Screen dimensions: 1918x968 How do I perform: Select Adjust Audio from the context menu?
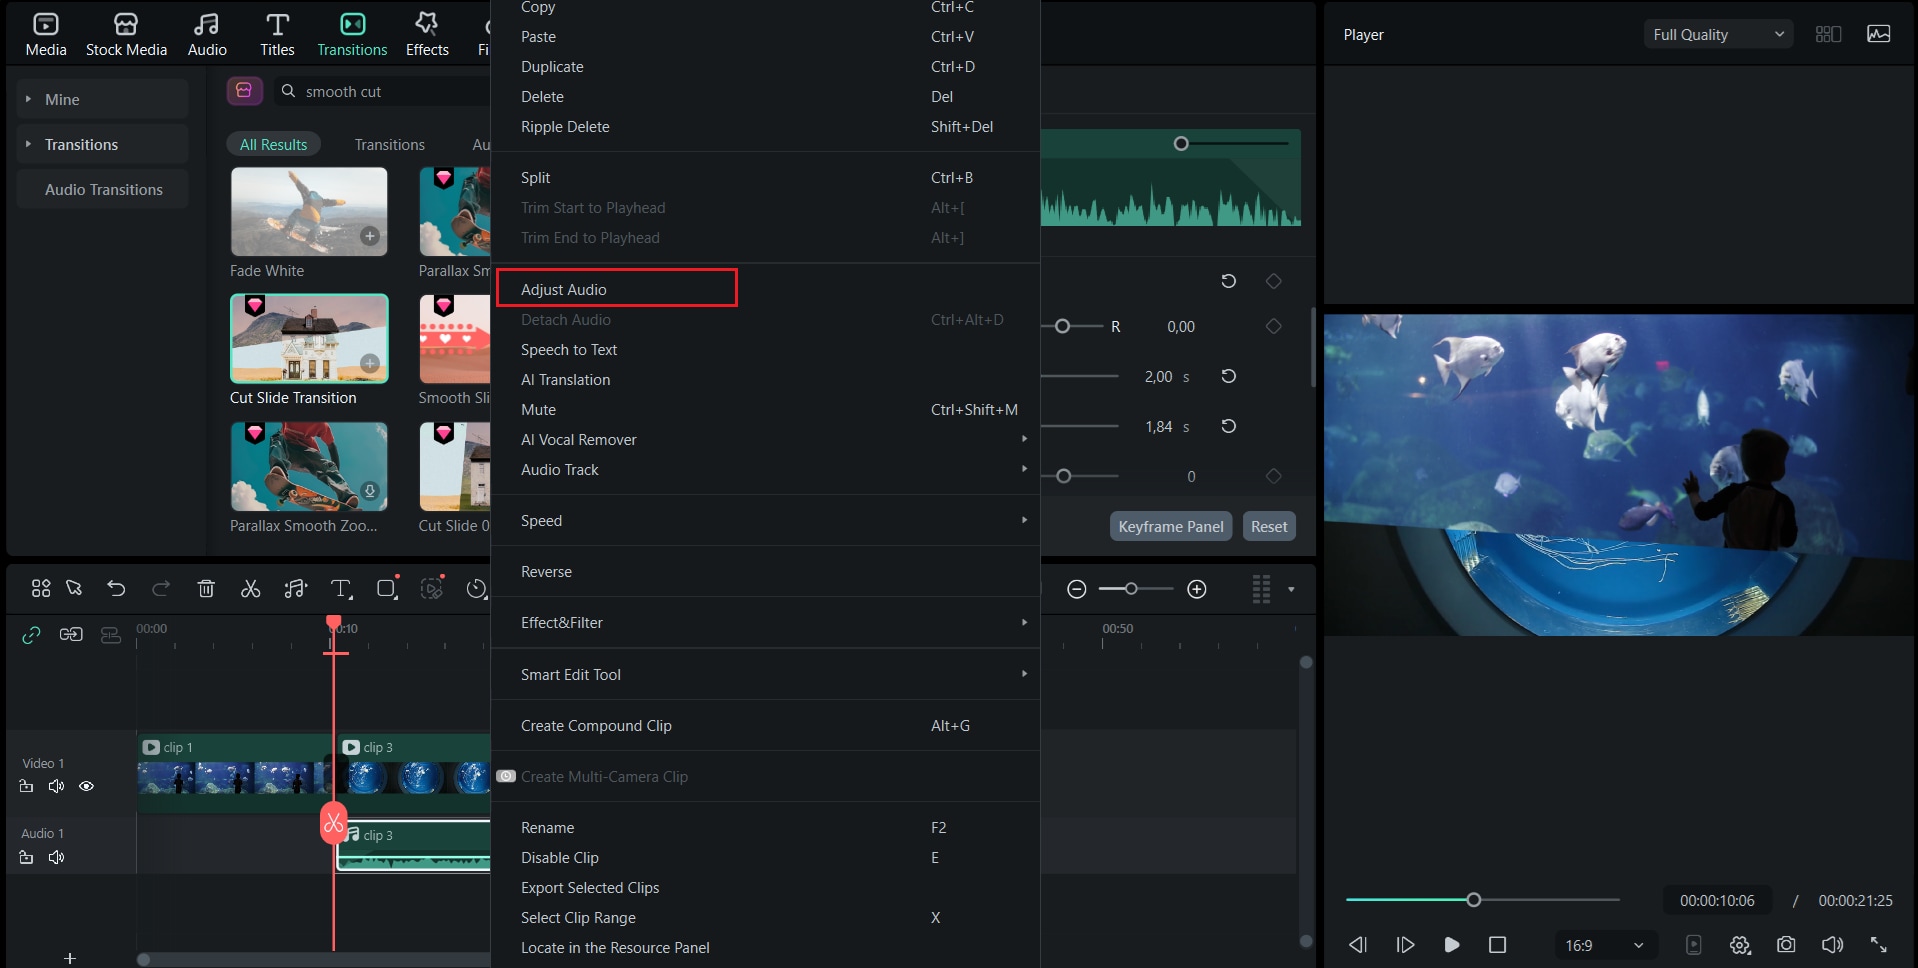click(617, 288)
